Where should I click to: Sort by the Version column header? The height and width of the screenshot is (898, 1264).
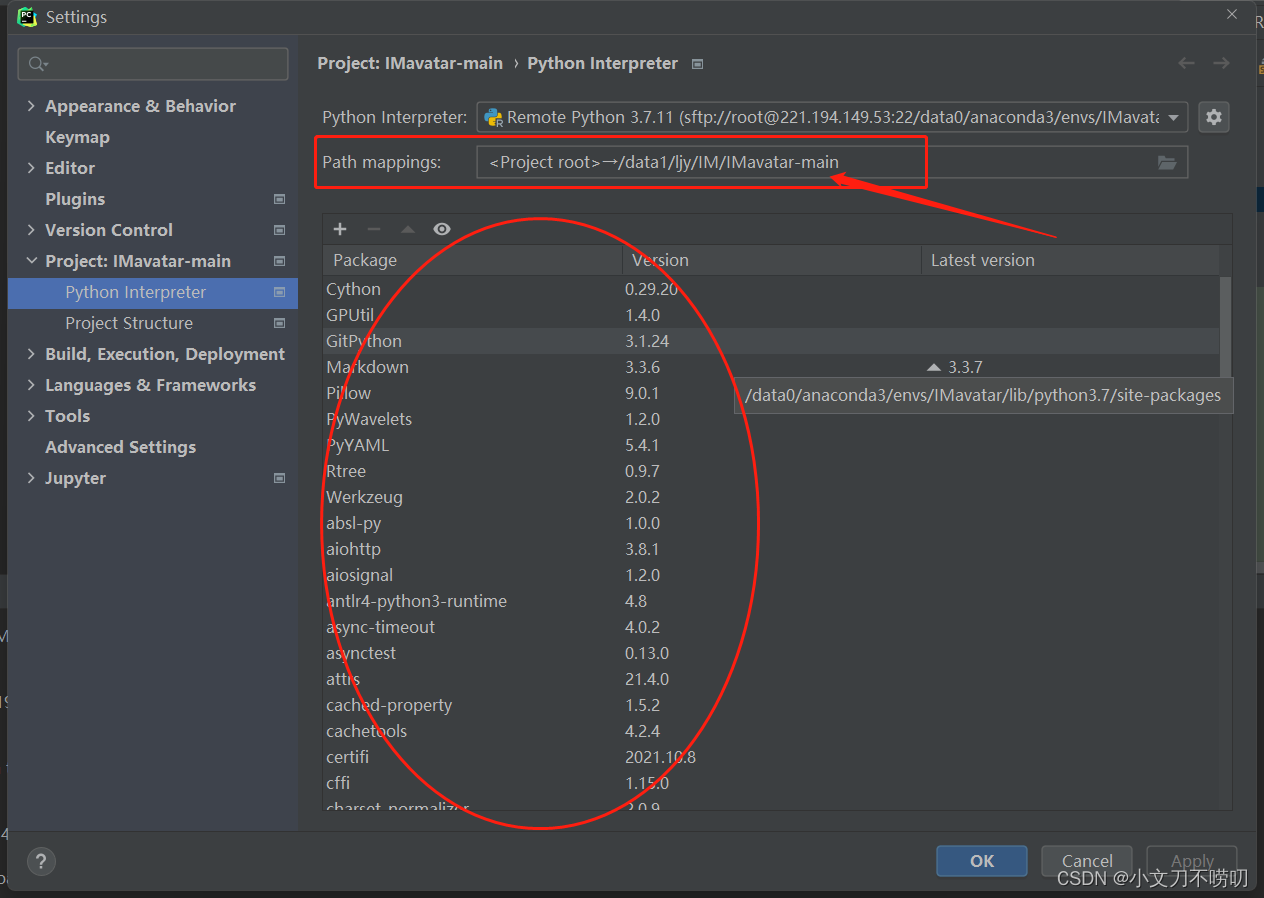click(x=771, y=260)
